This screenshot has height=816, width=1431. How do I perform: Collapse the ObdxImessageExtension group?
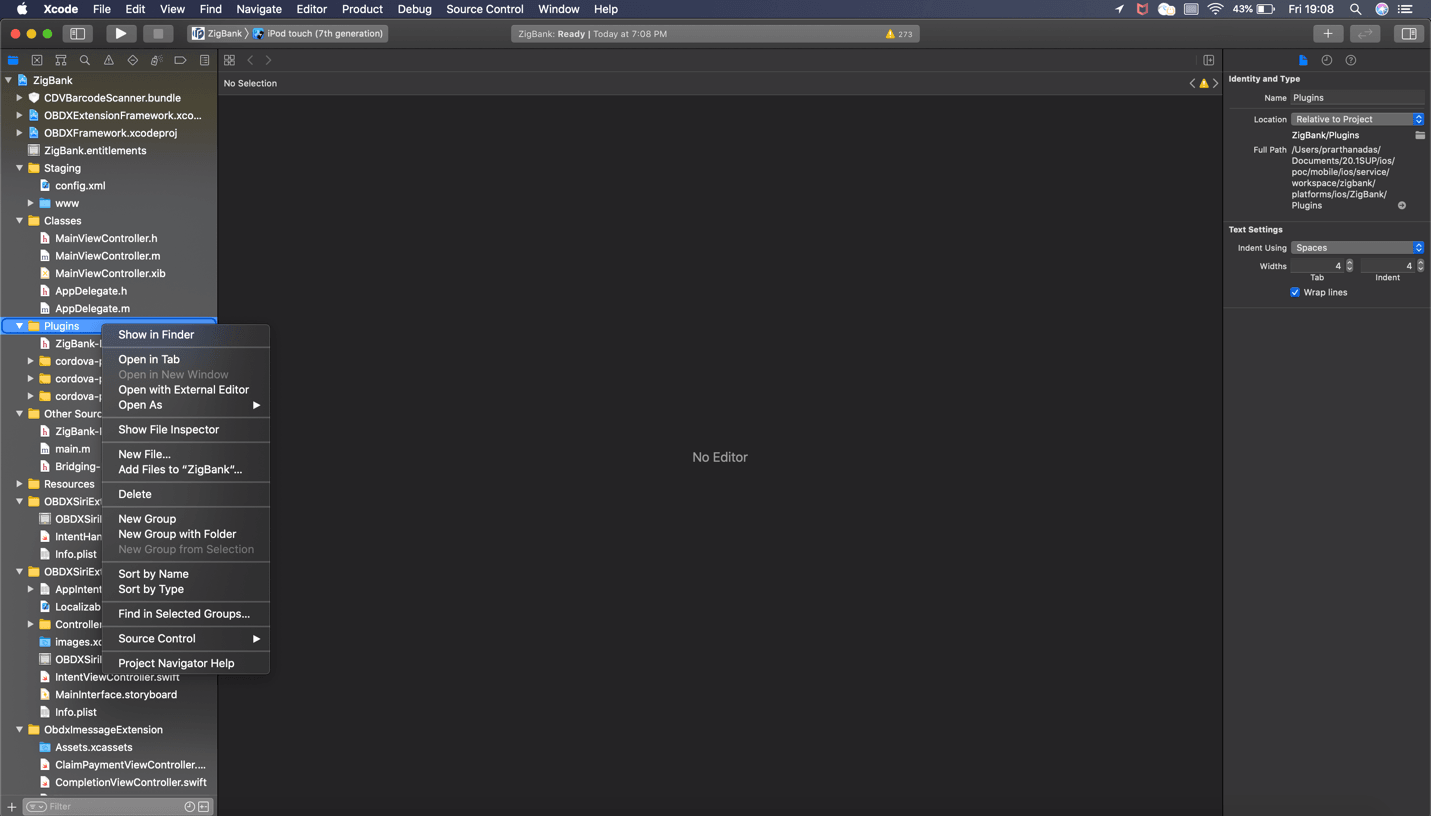tap(19, 730)
